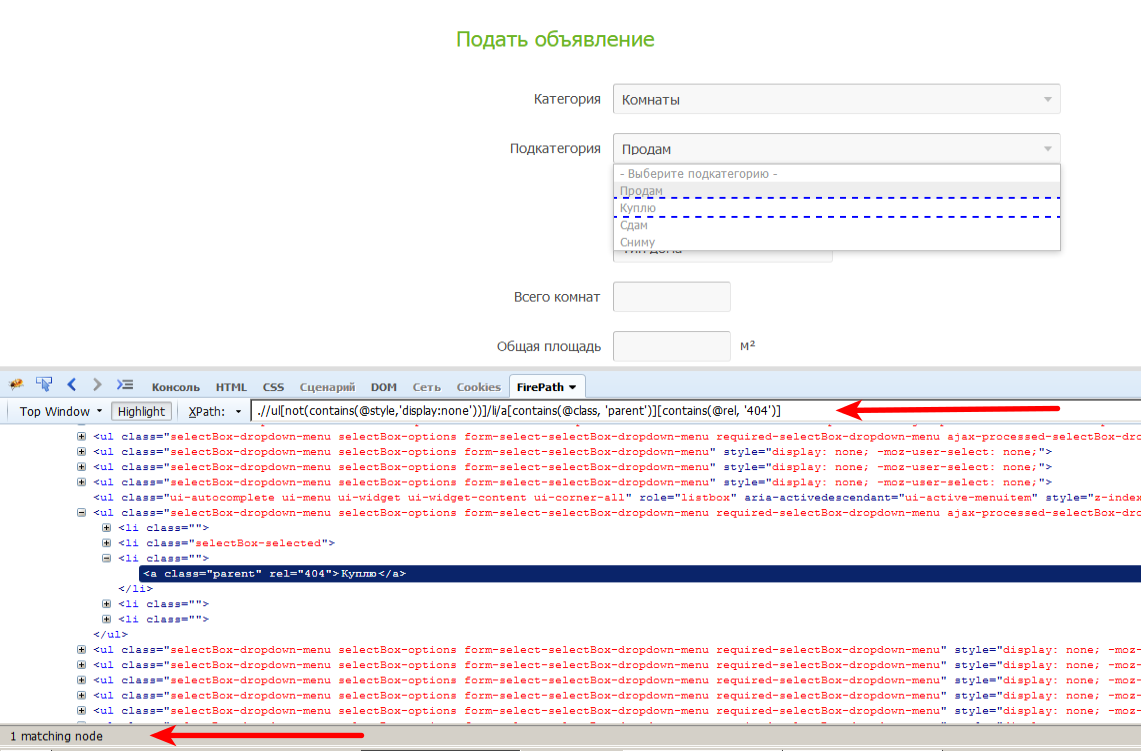The image size is (1141, 751).
Task: Open the Cookies tab
Action: 478,387
